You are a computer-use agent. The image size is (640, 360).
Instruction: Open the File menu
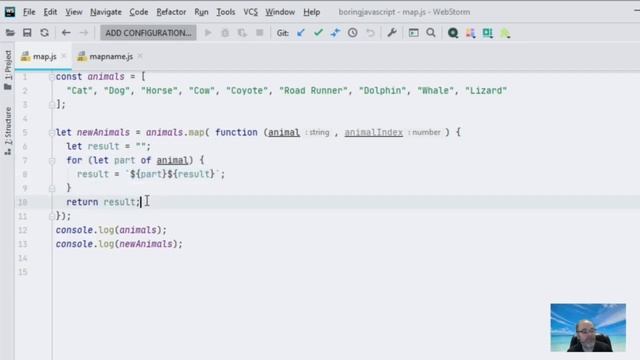[29, 12]
